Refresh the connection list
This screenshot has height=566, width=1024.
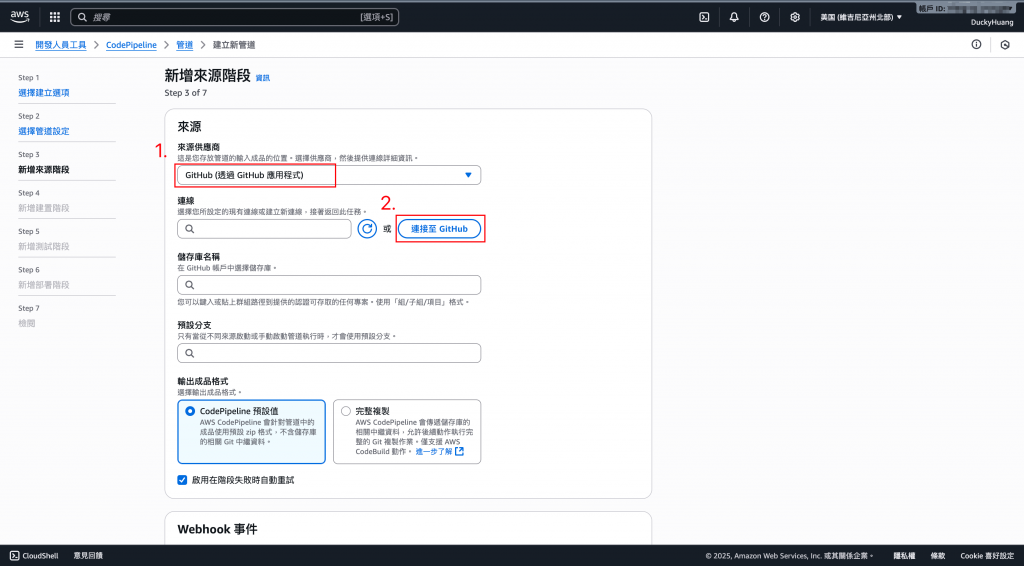[367, 228]
